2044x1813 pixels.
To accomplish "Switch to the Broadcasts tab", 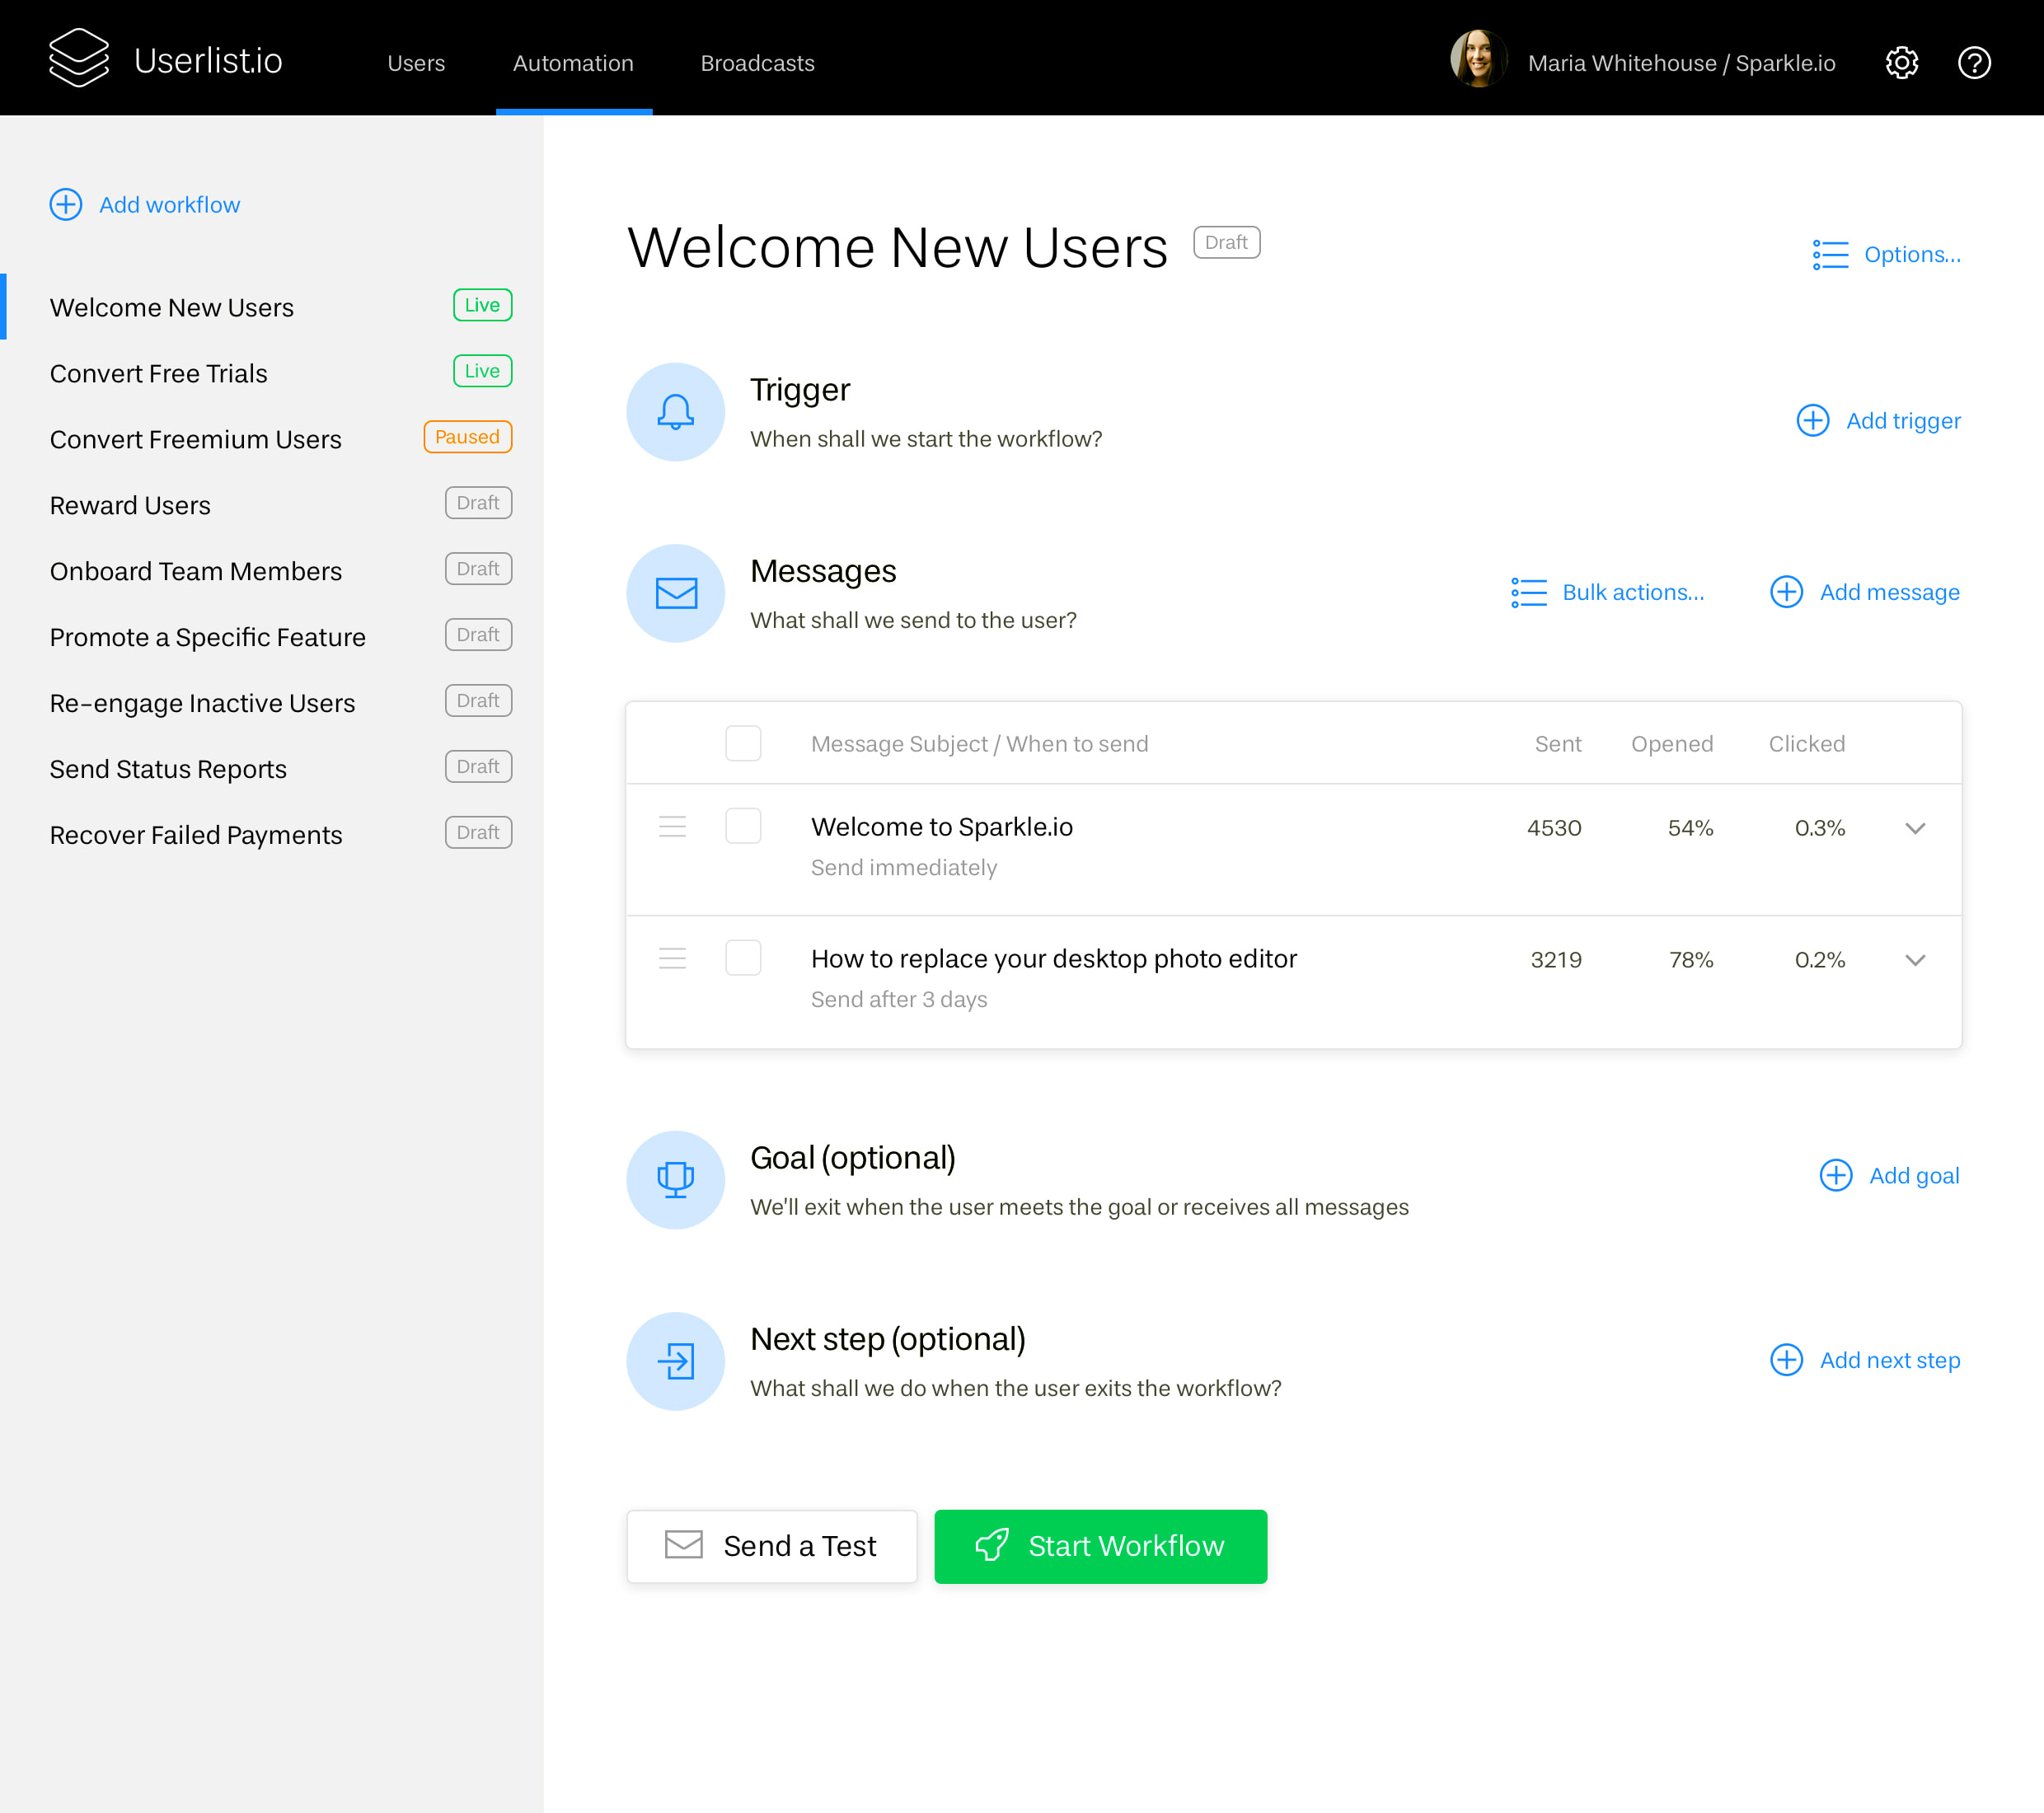I will pyautogui.click(x=757, y=63).
